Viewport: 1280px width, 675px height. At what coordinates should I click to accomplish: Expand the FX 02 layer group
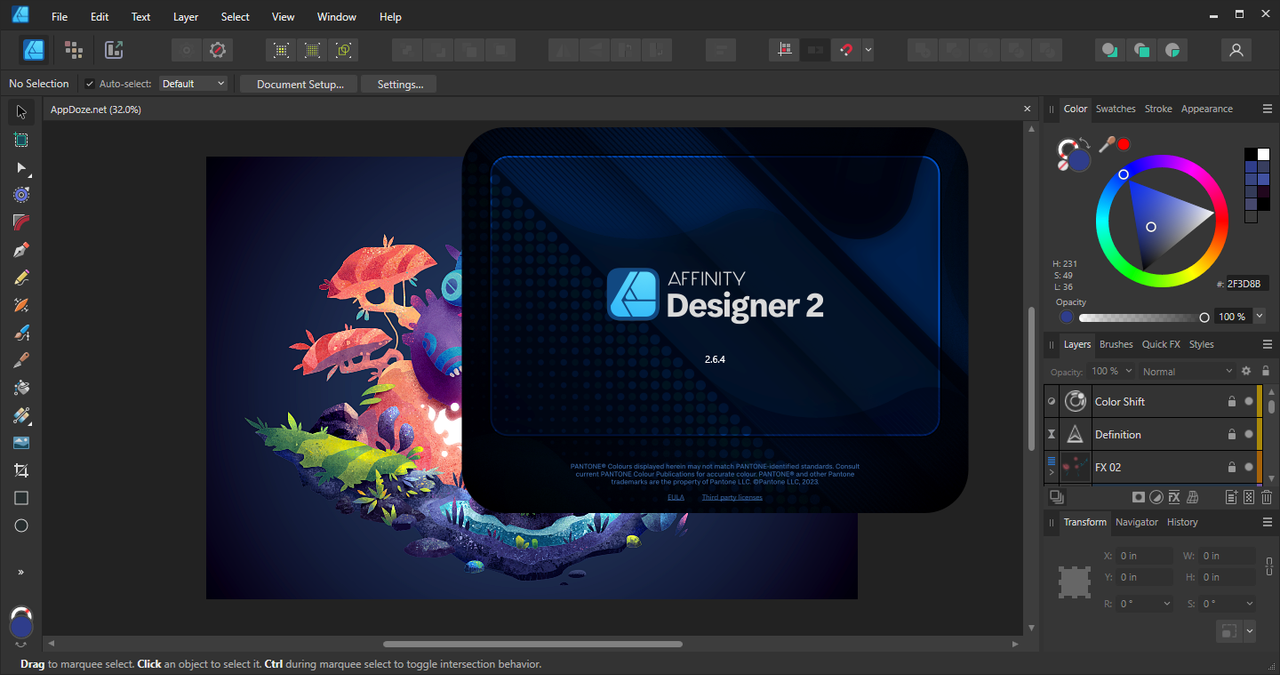point(1051,472)
